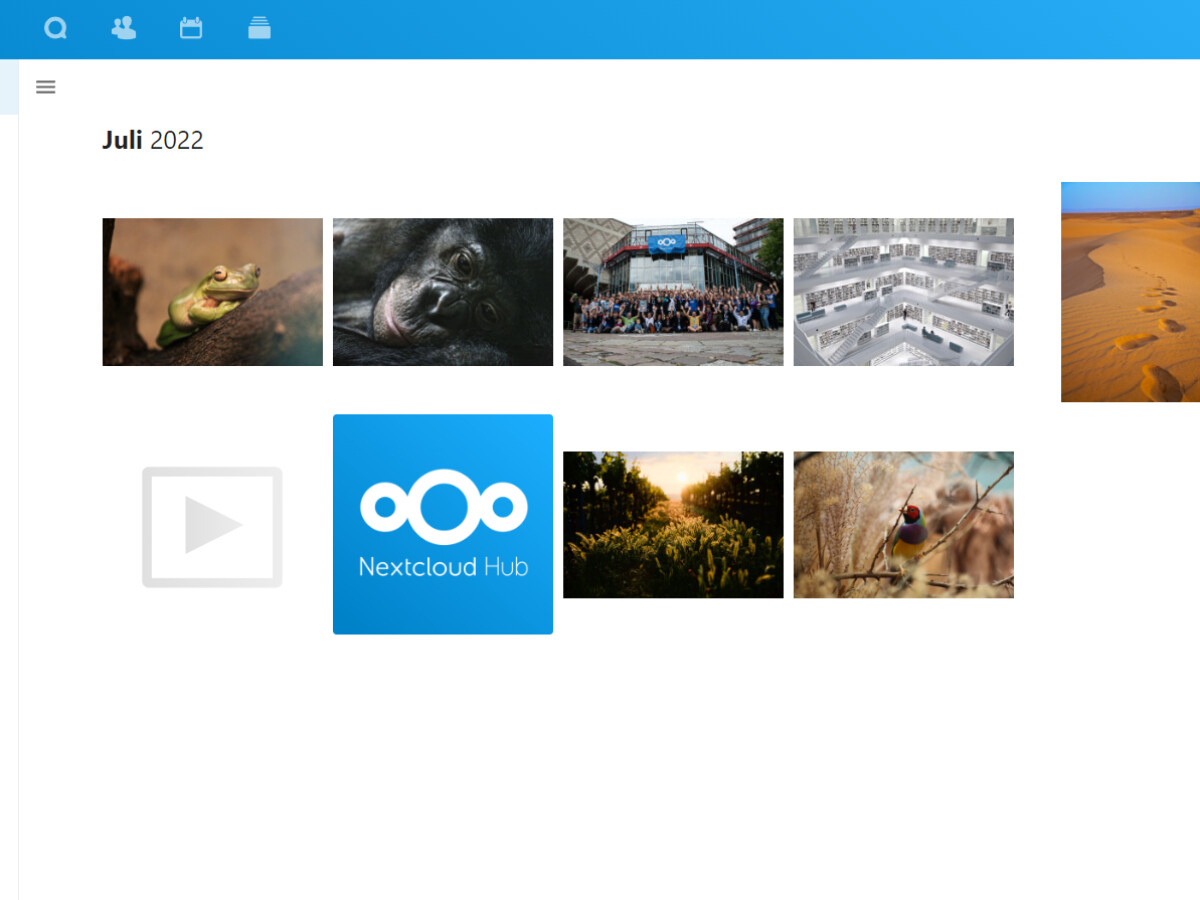The image size is (1200, 900).
Task: Open the Nextcloud Hub image
Action: [x=443, y=524]
